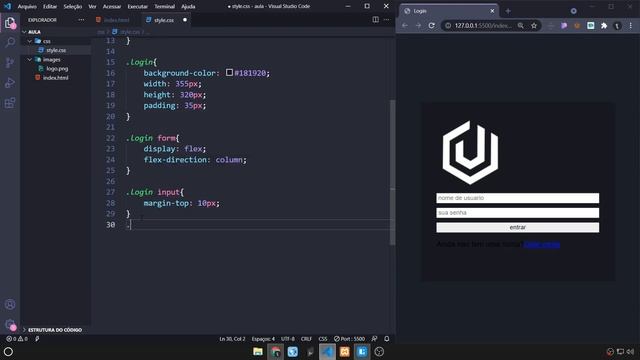The width and height of the screenshot is (640, 360).
Task: Open the Seleção menu
Action: click(73, 7)
